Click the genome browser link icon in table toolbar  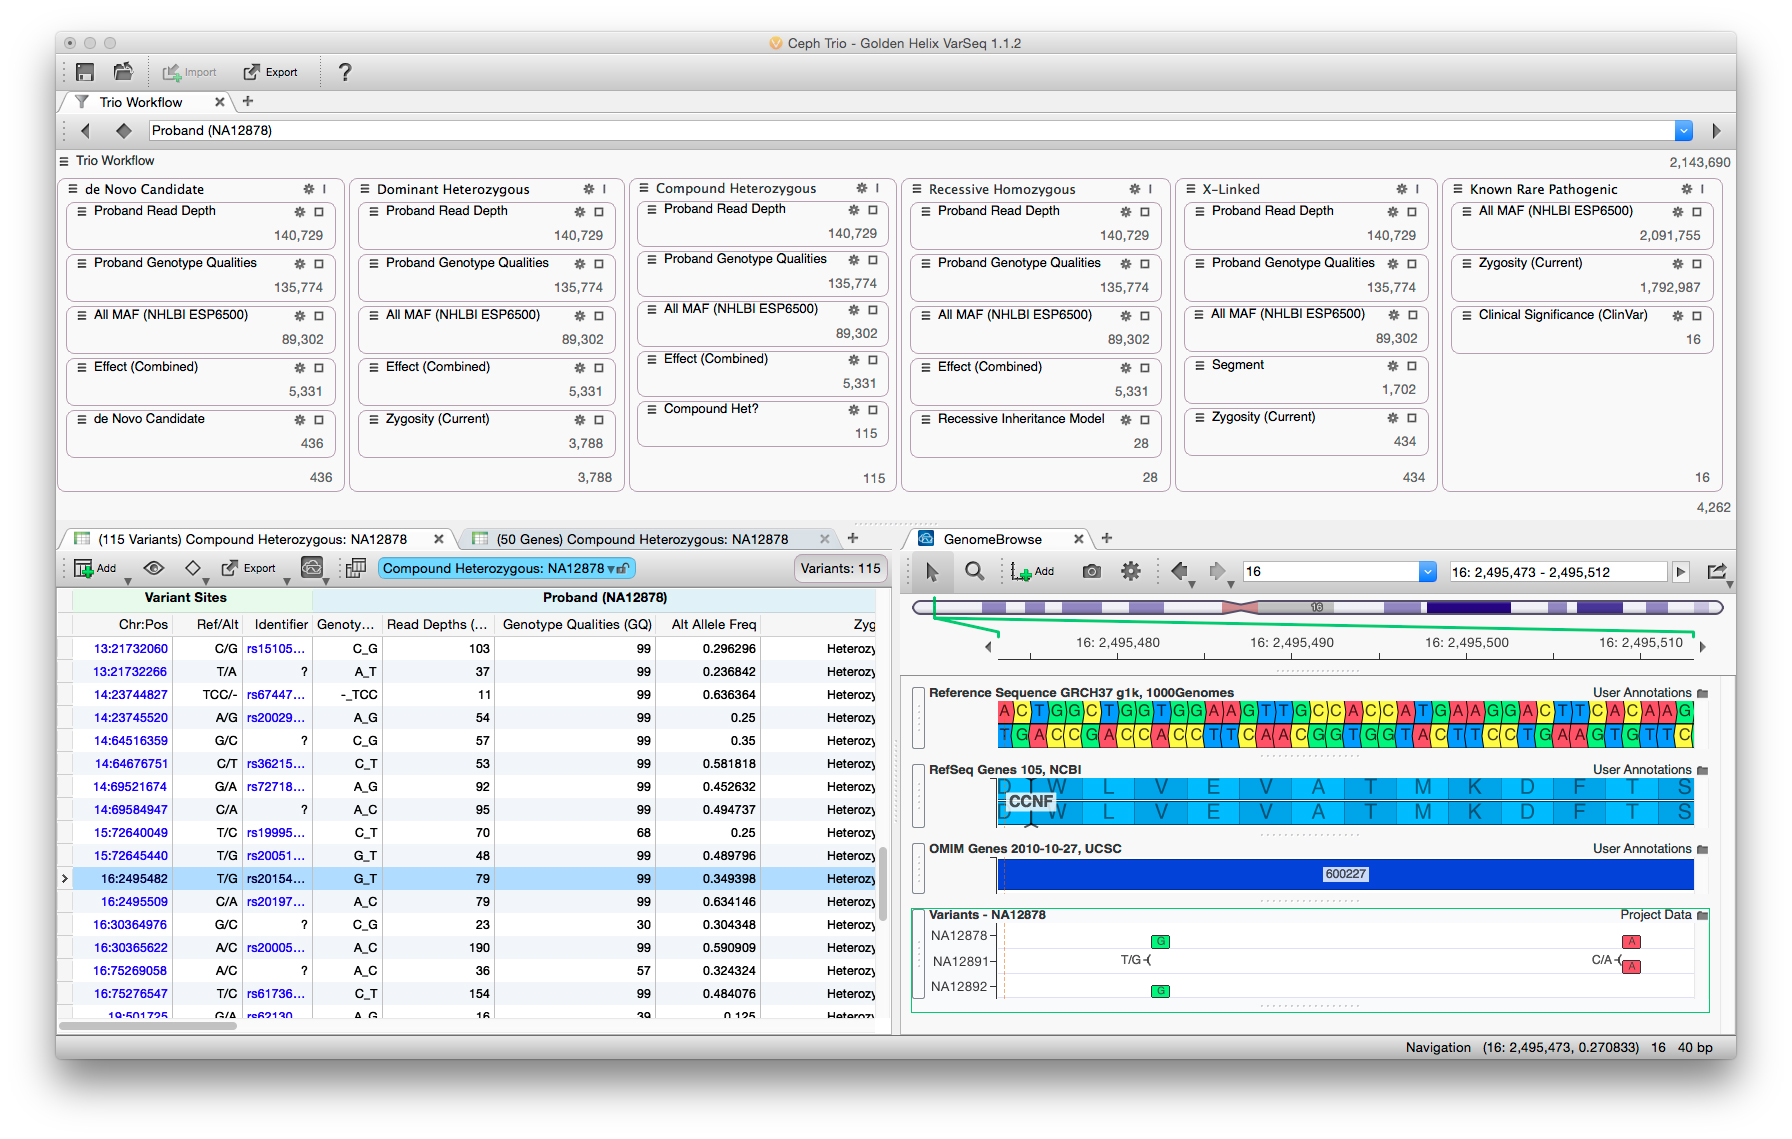312,568
